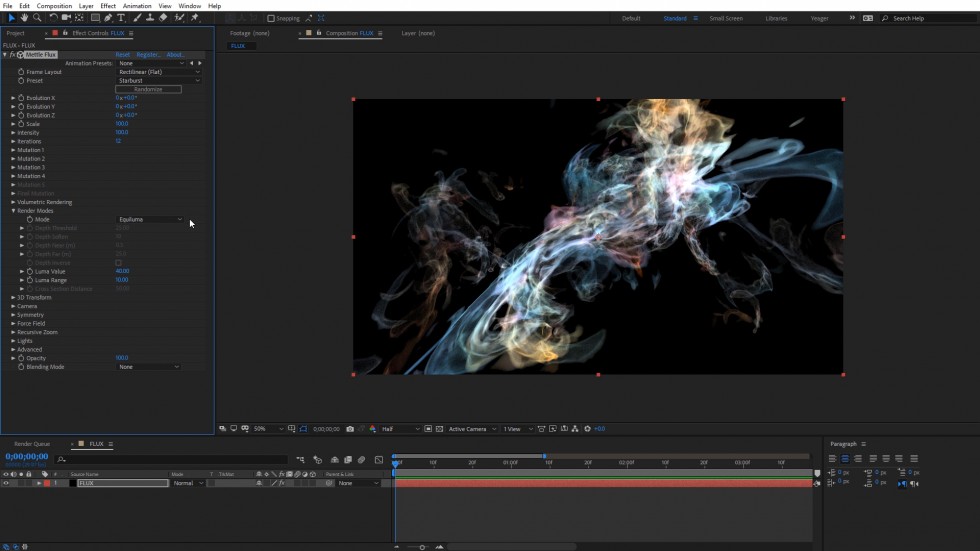The height and width of the screenshot is (551, 980).
Task: Hide the FLUX layer using eye toggle
Action: (6, 483)
